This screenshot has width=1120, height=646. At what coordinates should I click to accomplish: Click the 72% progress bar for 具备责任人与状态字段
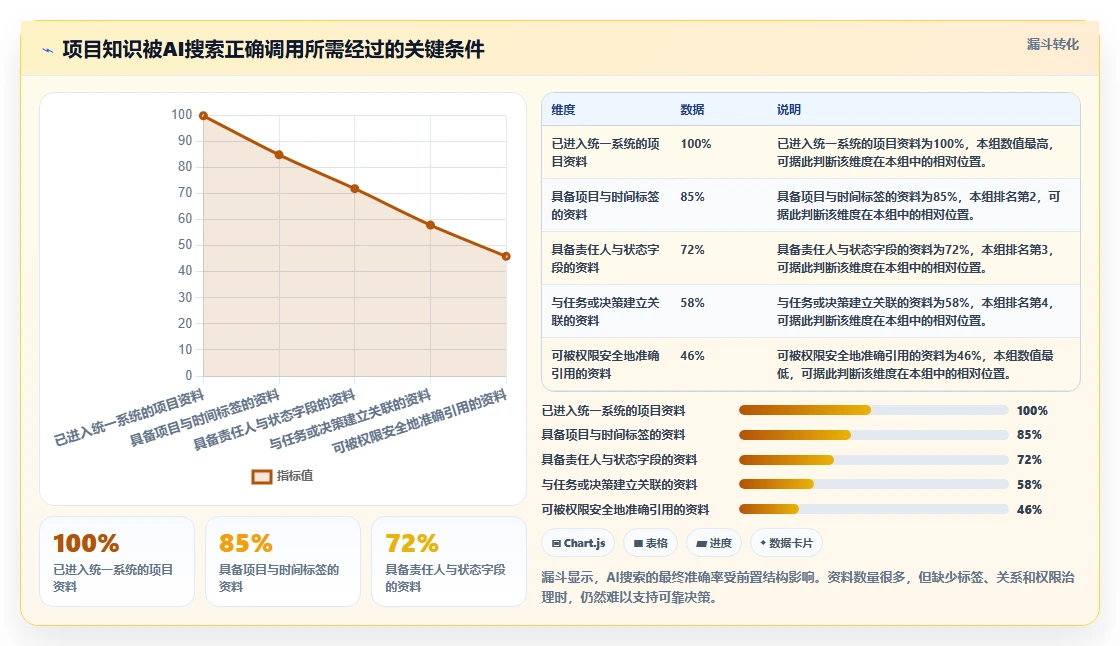(874, 460)
